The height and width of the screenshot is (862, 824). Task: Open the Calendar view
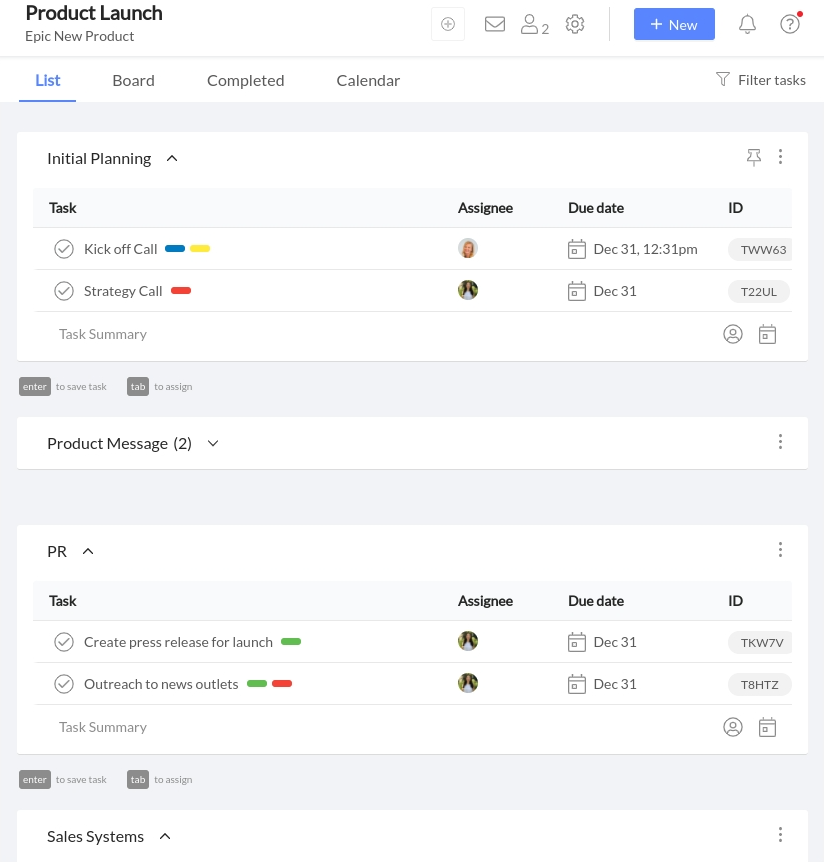[x=368, y=80]
